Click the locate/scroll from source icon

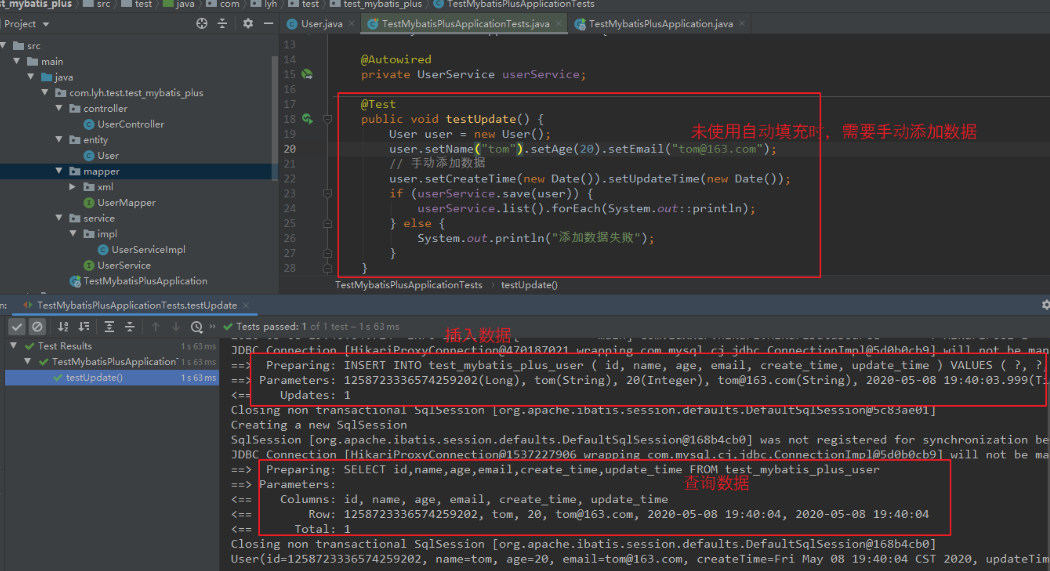click(202, 23)
